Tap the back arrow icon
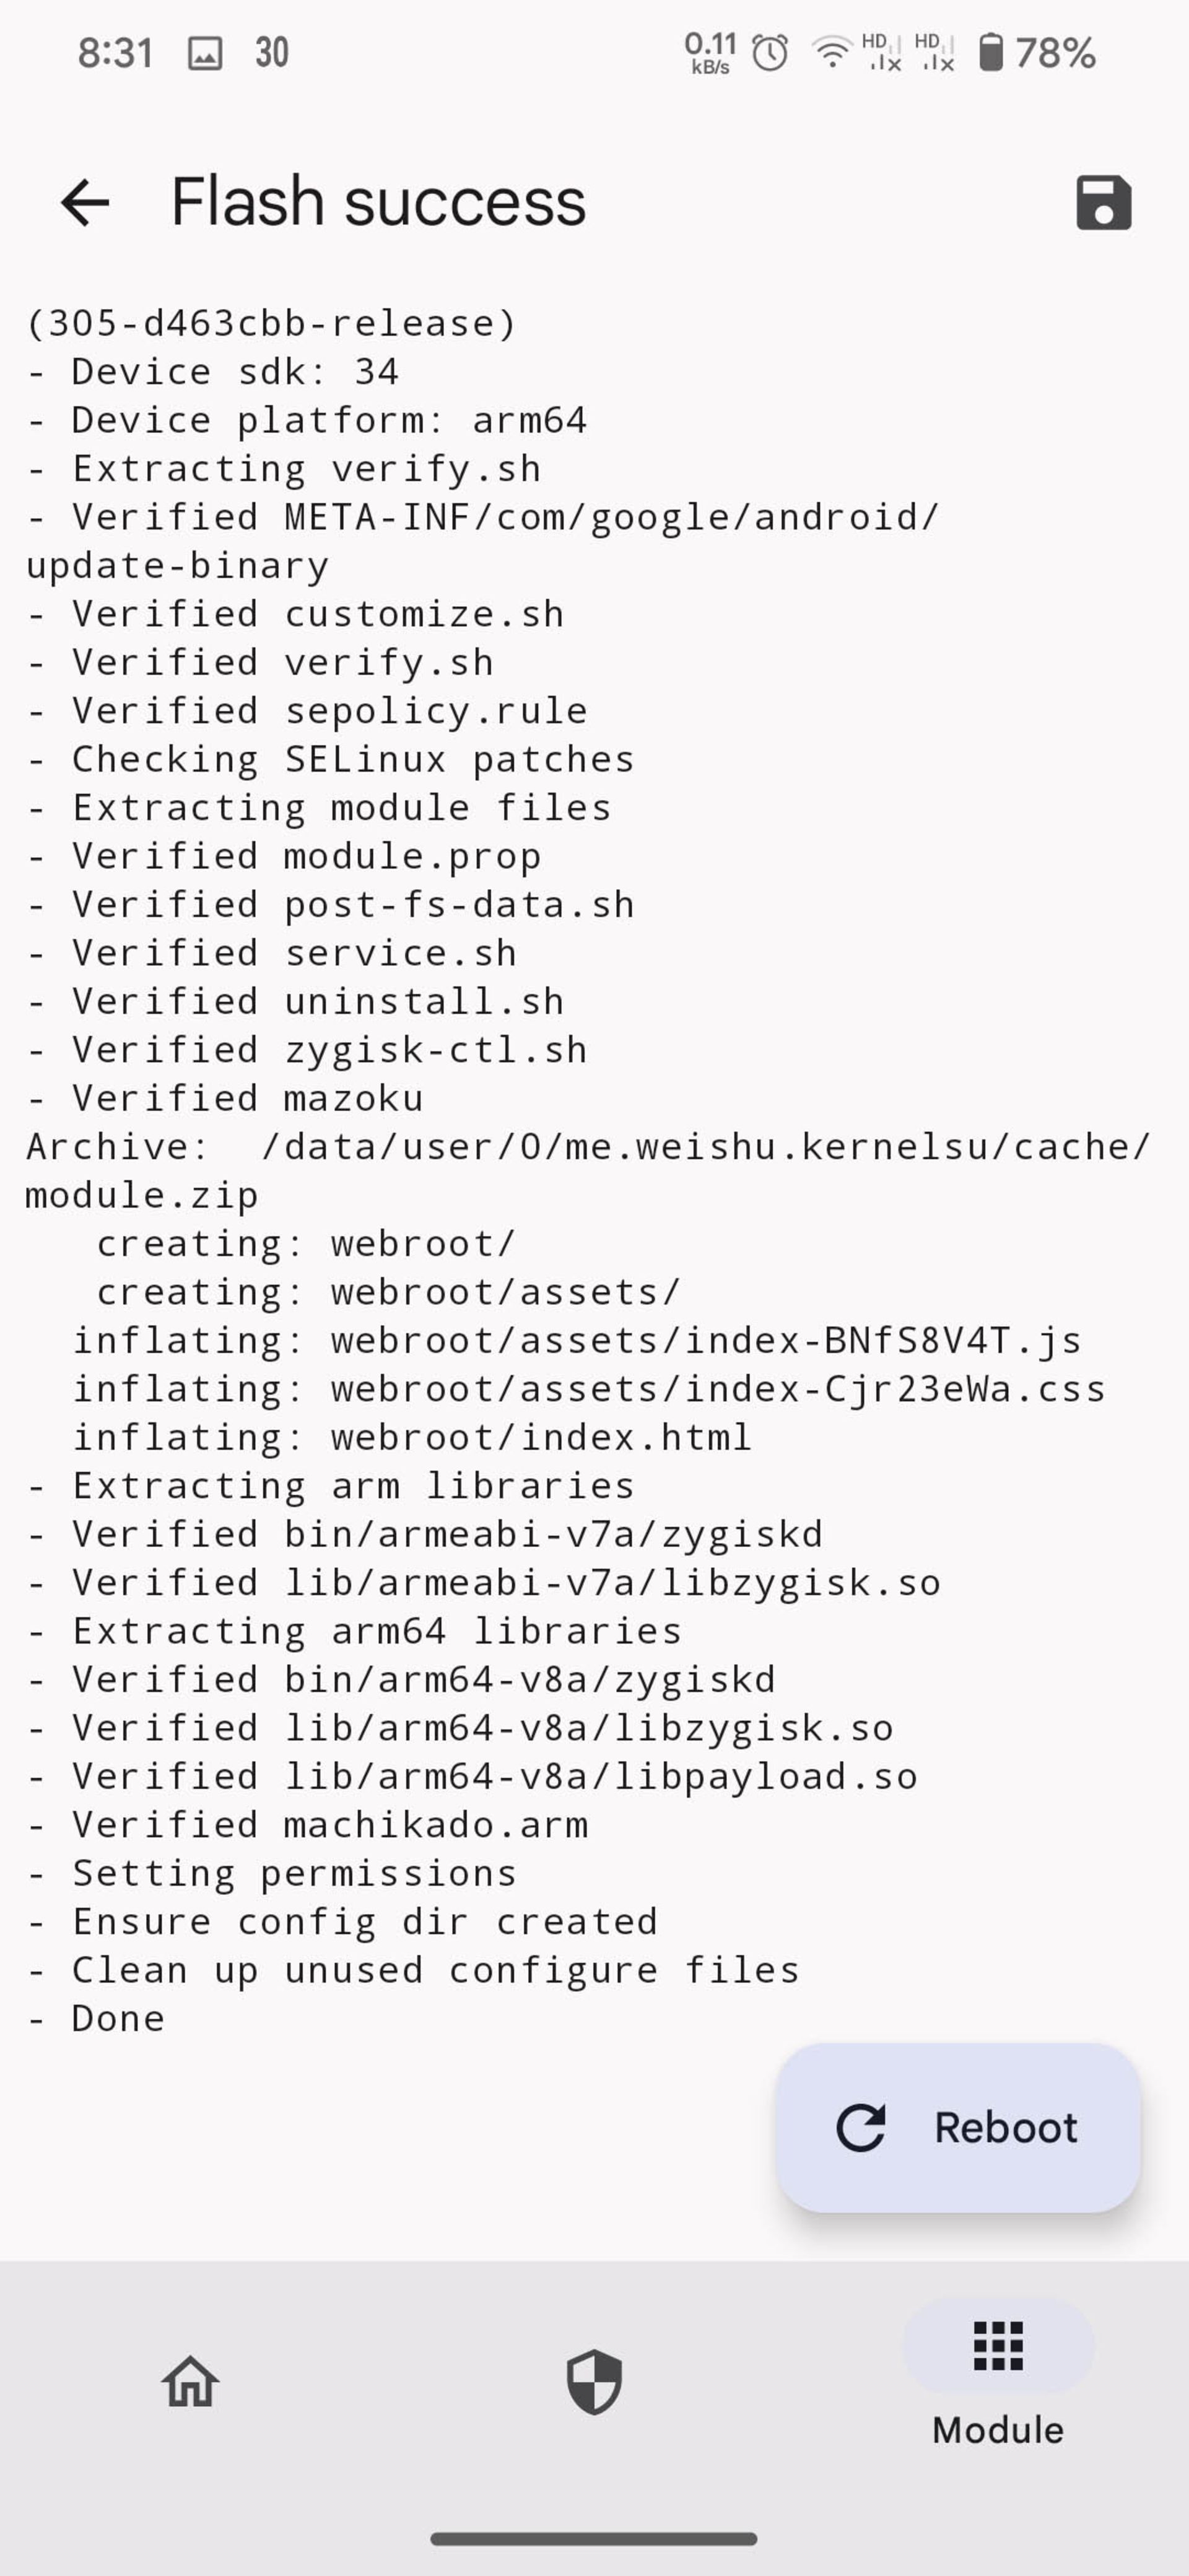 85,203
